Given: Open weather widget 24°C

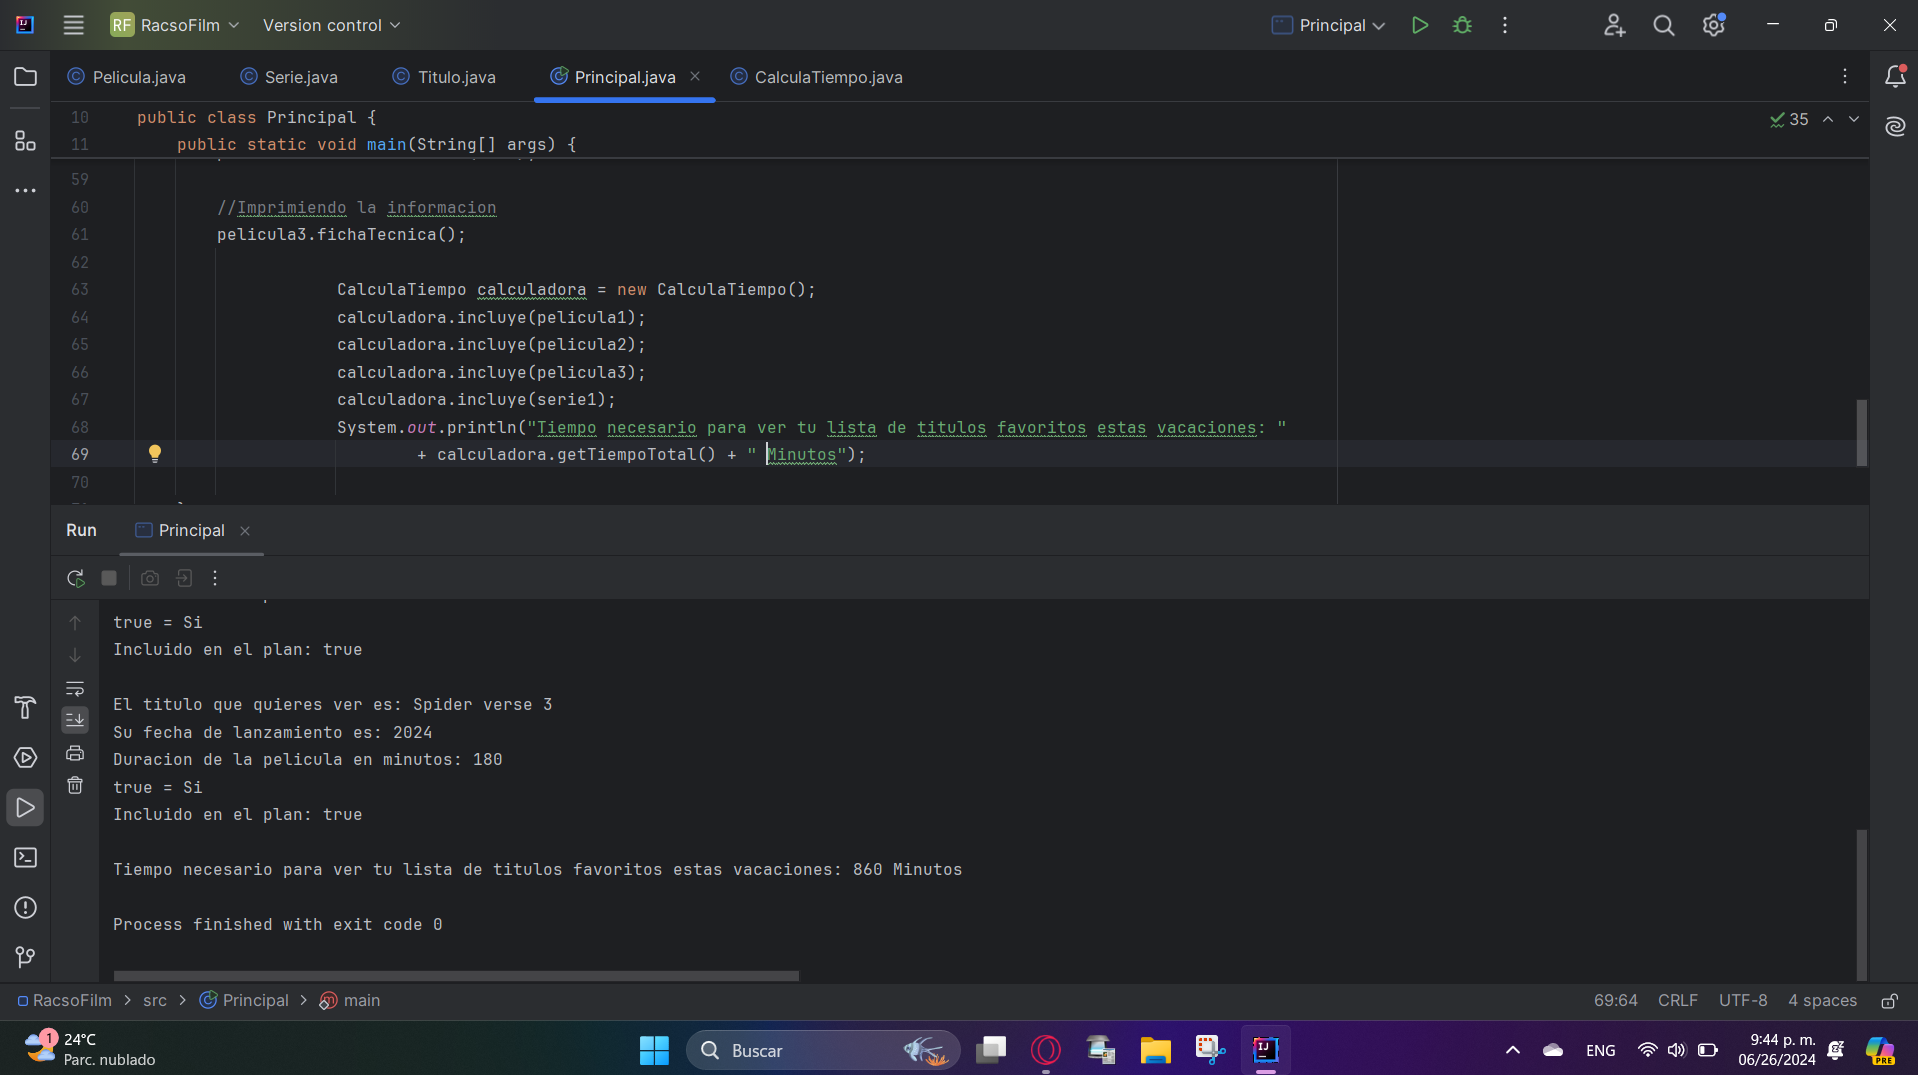Looking at the screenshot, I should click(x=90, y=1050).
